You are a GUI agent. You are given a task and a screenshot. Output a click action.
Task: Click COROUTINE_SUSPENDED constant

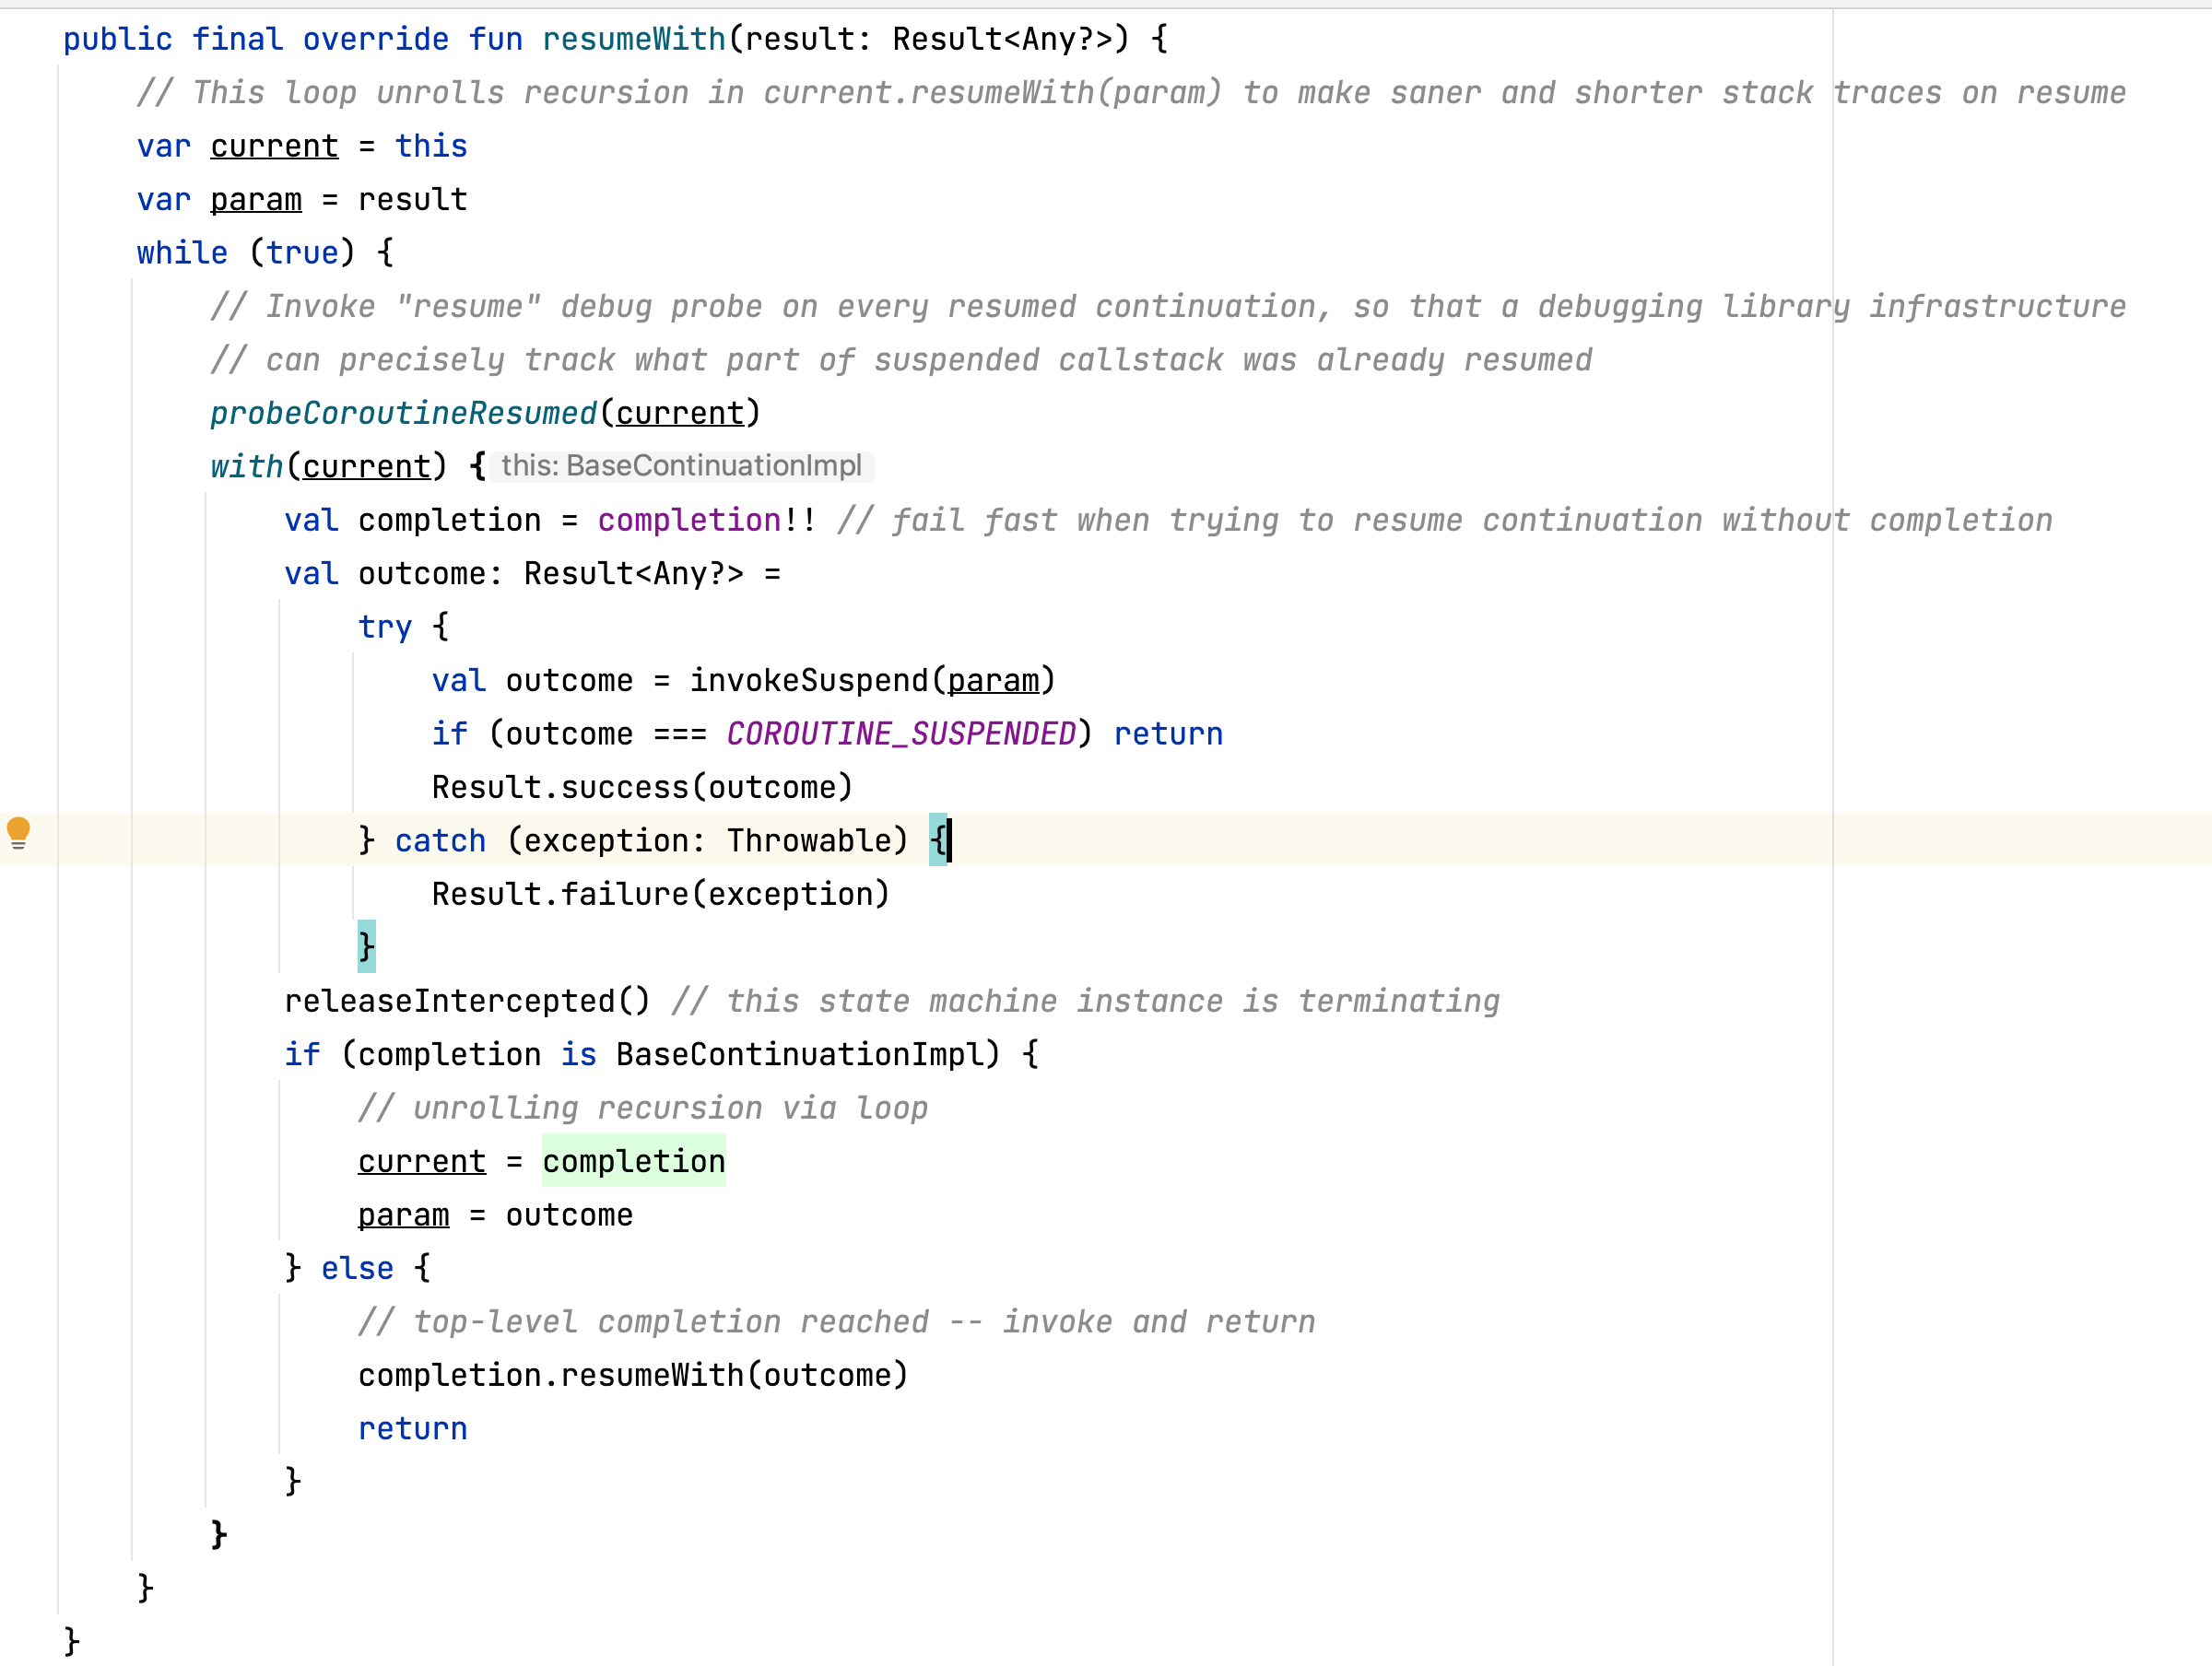900,734
